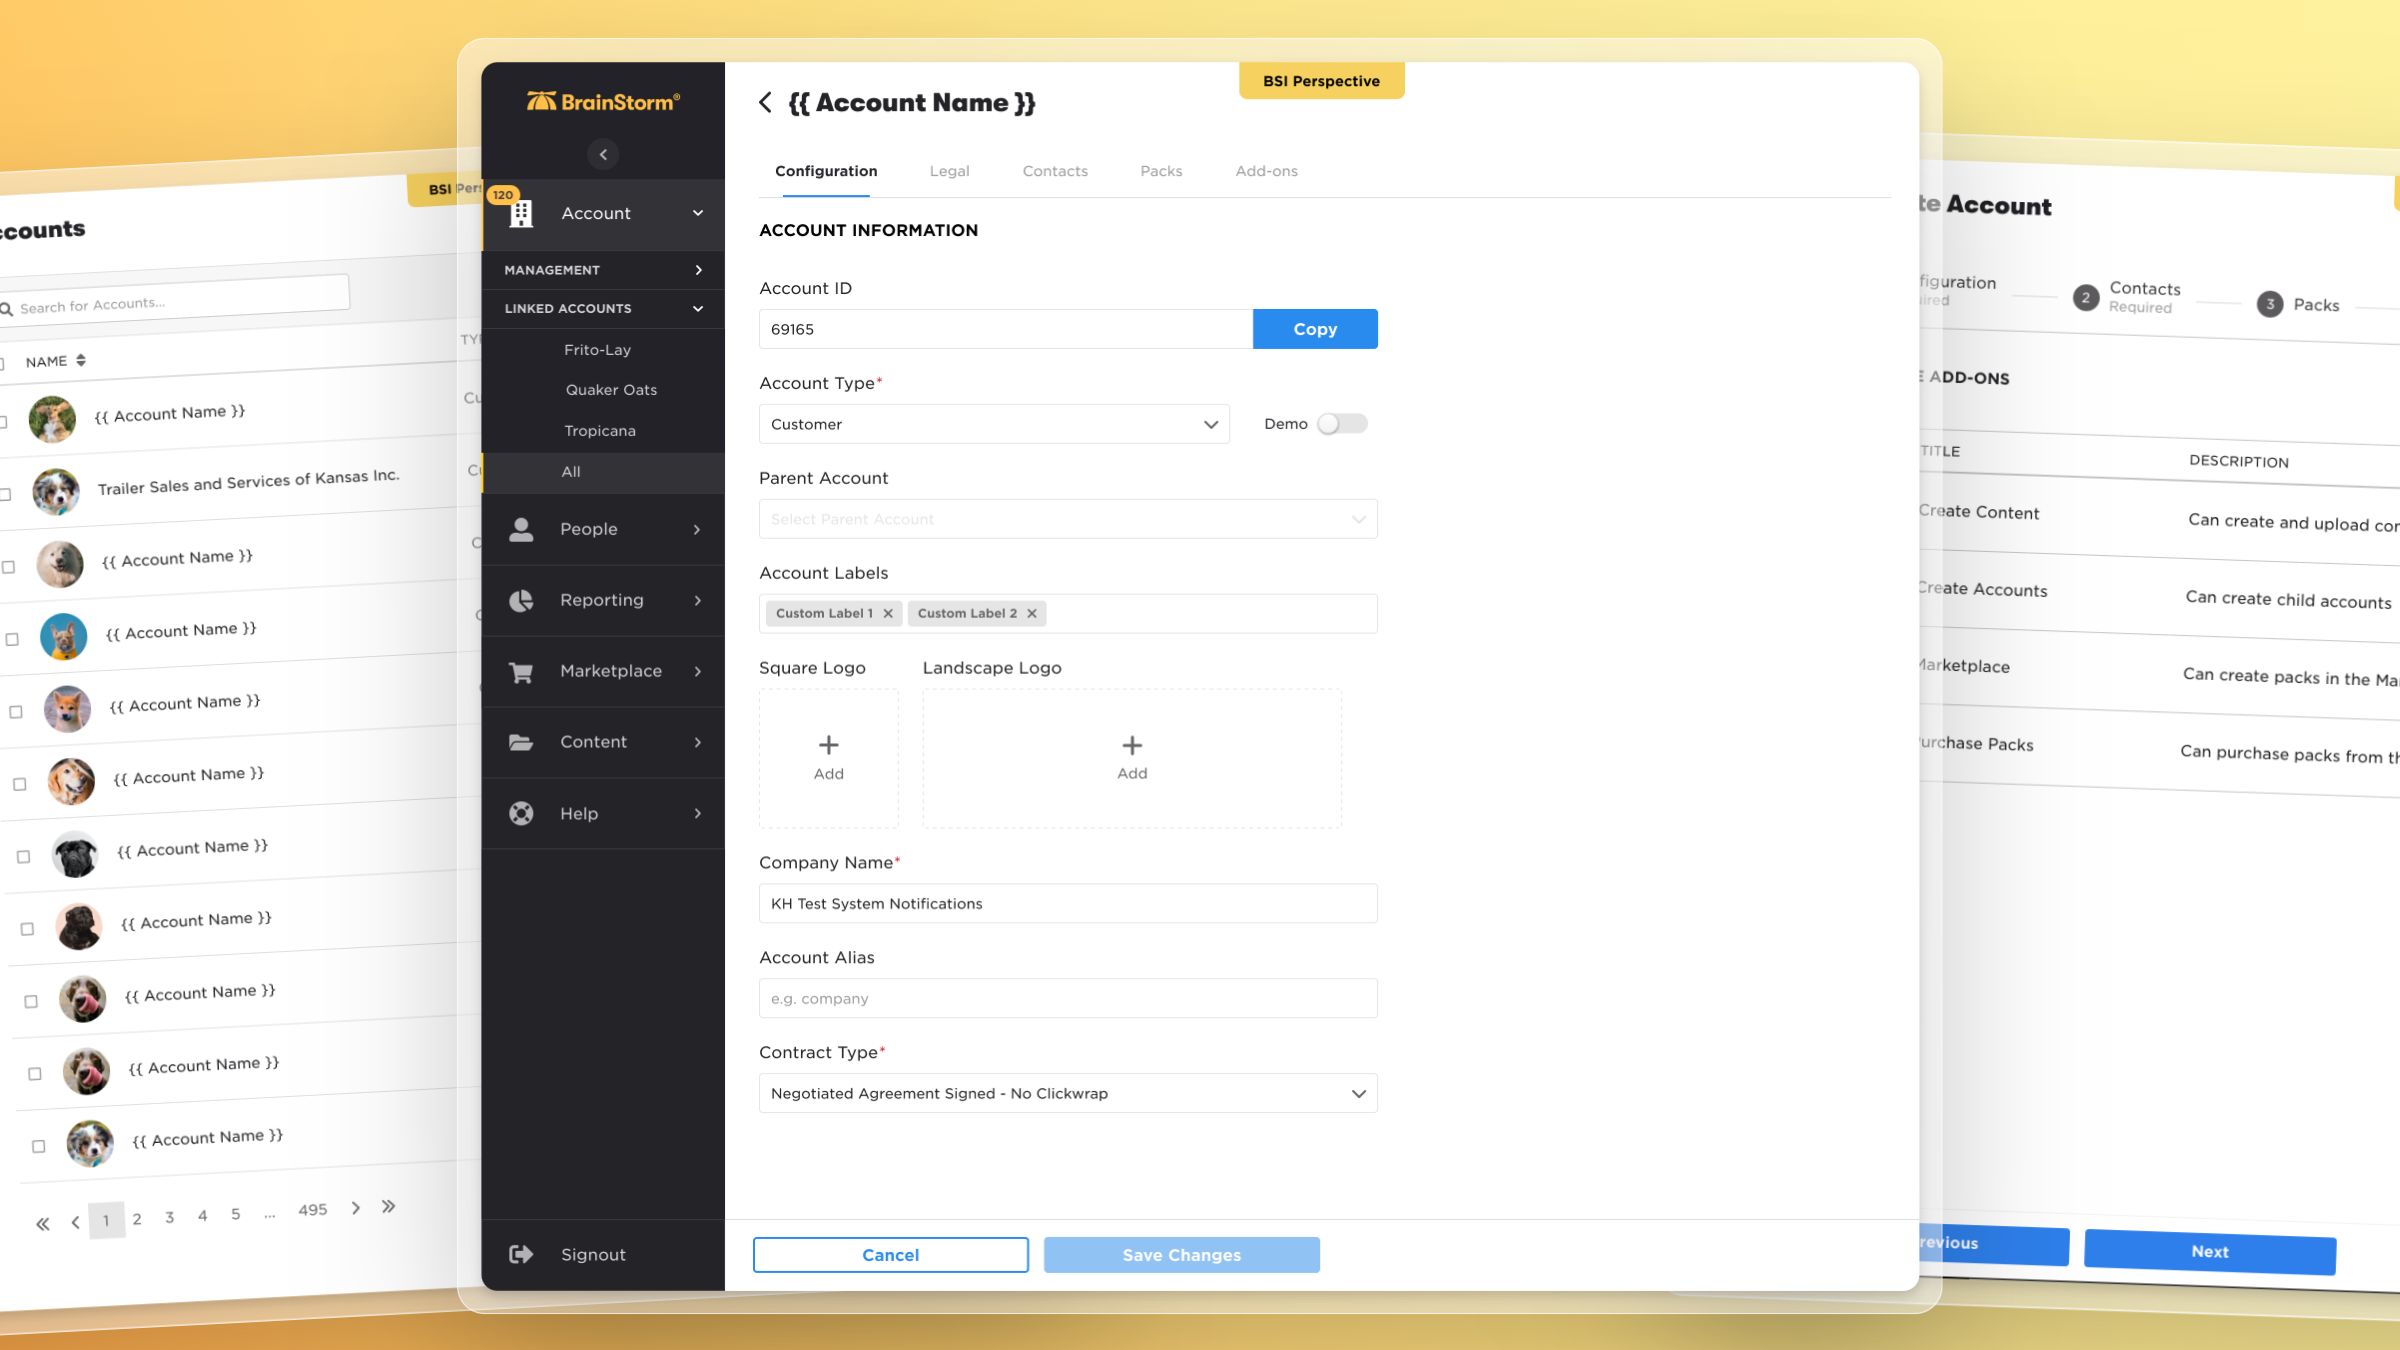Click the back arrow beside Account Name
Screen dimensions: 2400x1350
[x=765, y=103]
